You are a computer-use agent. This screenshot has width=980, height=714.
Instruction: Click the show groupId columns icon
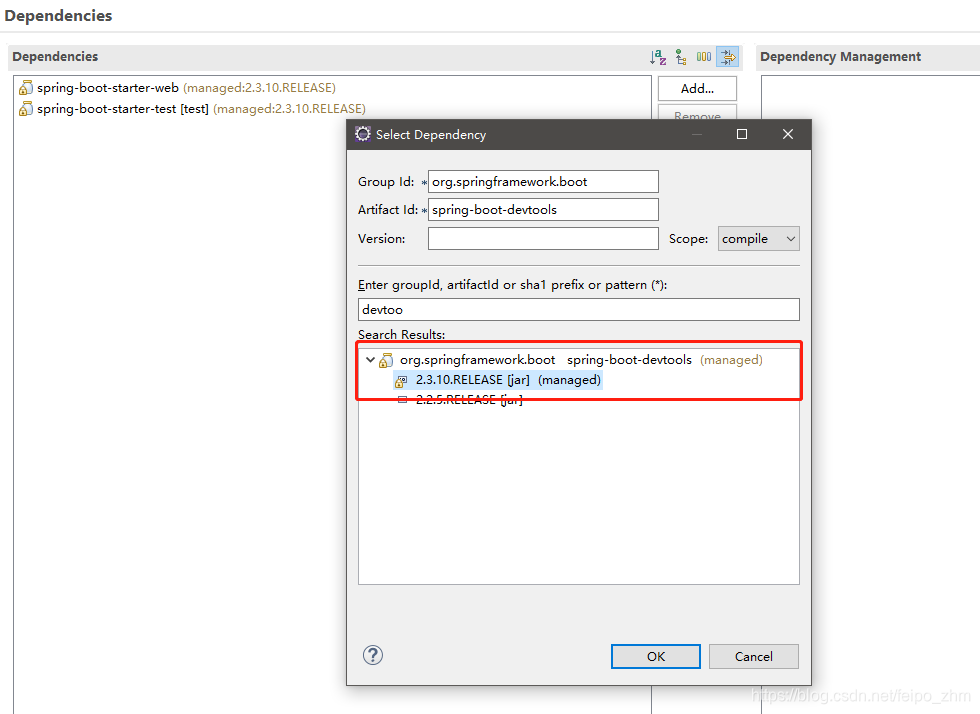pos(704,57)
